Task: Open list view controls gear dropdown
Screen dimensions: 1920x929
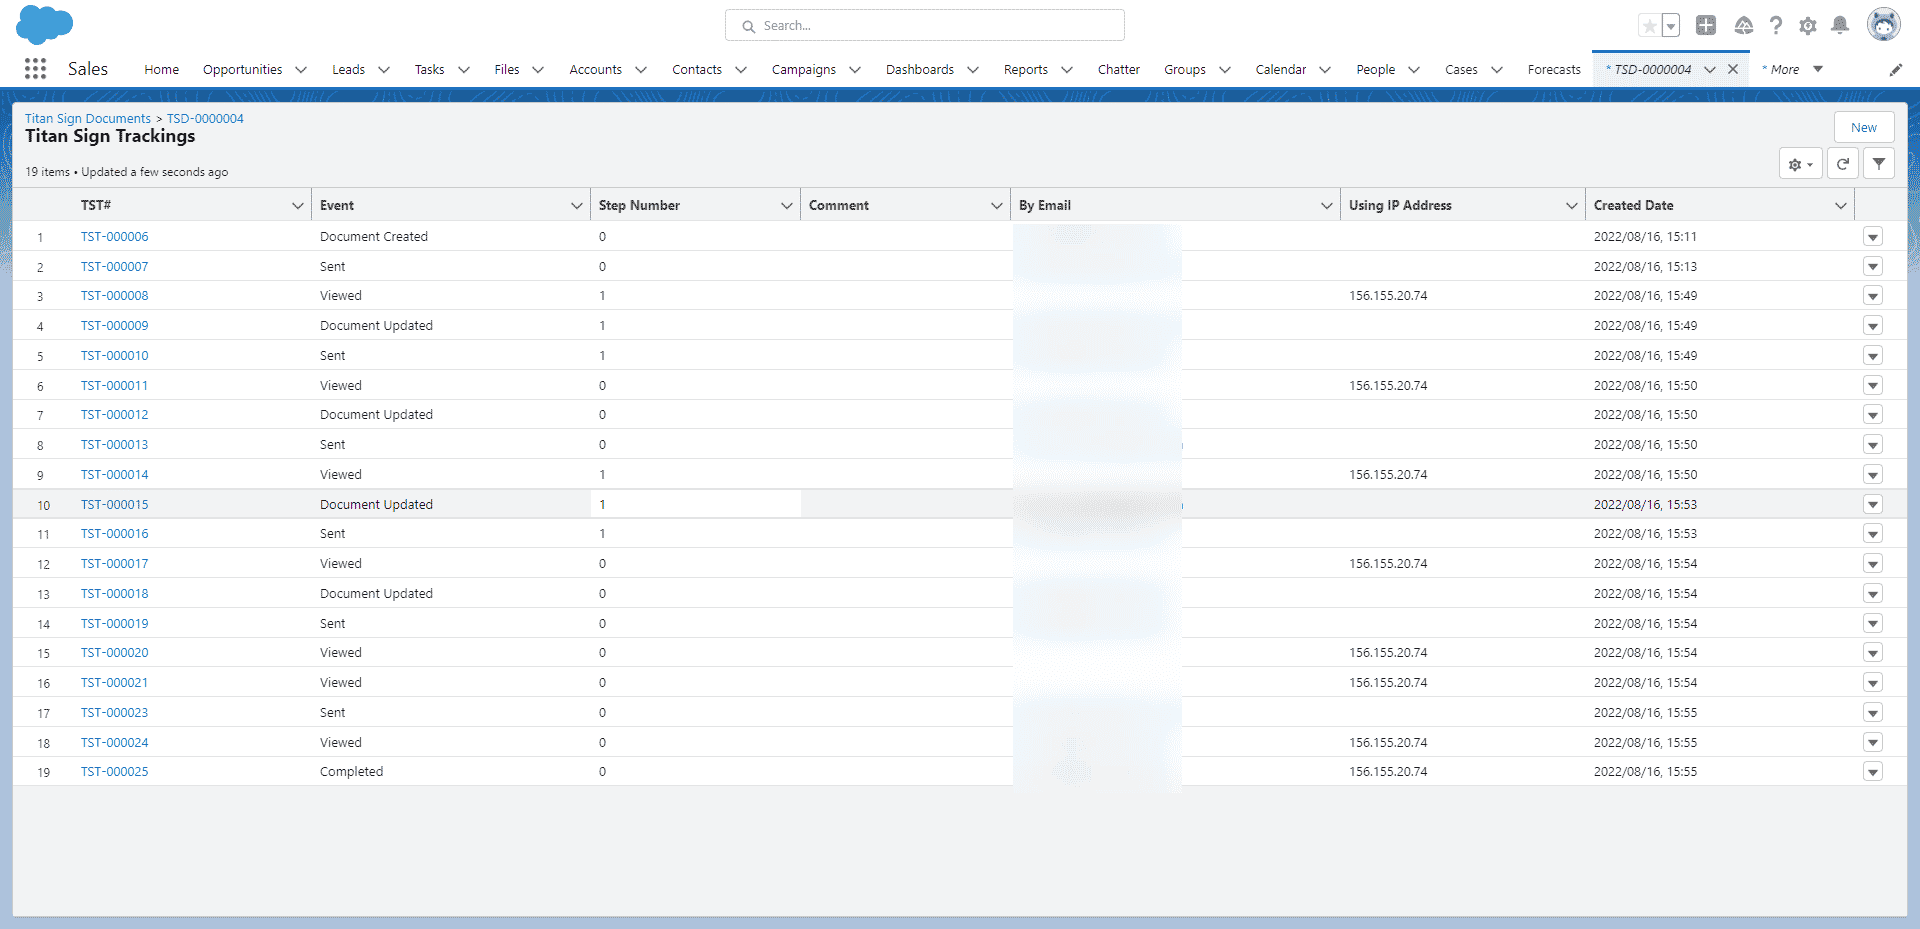Action: tap(1800, 164)
